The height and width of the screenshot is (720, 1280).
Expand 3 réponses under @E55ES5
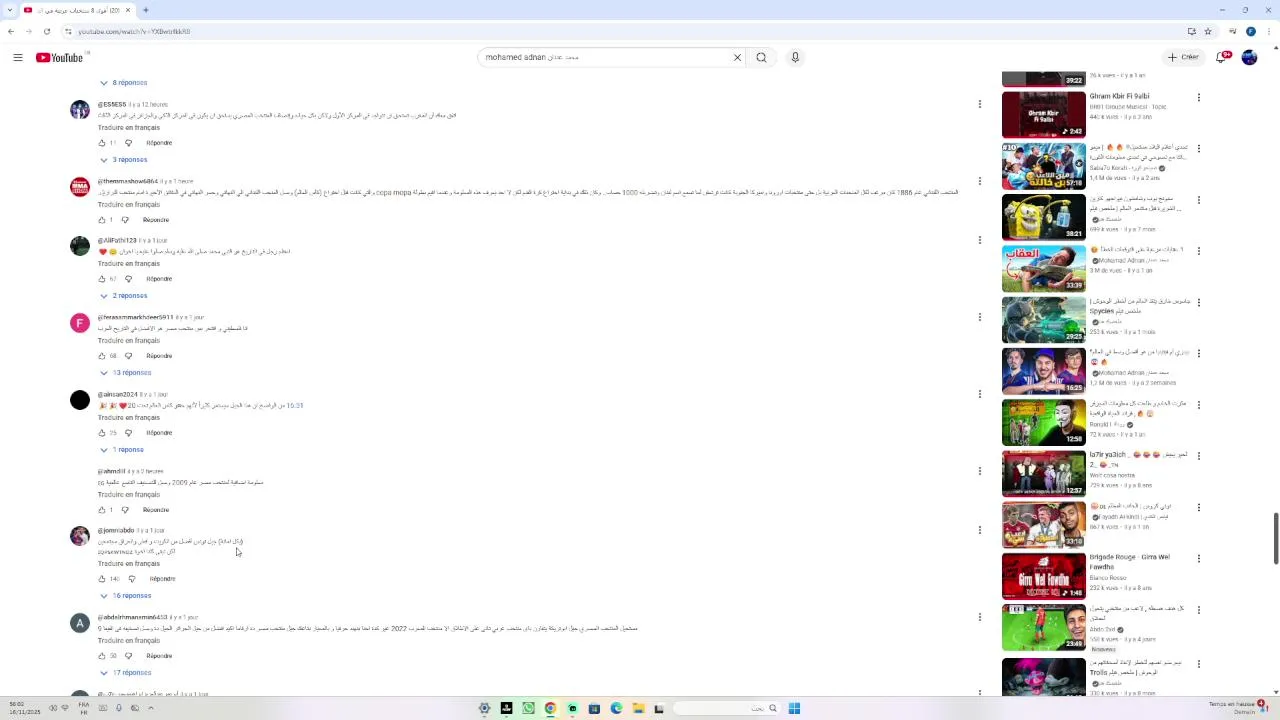[124, 160]
